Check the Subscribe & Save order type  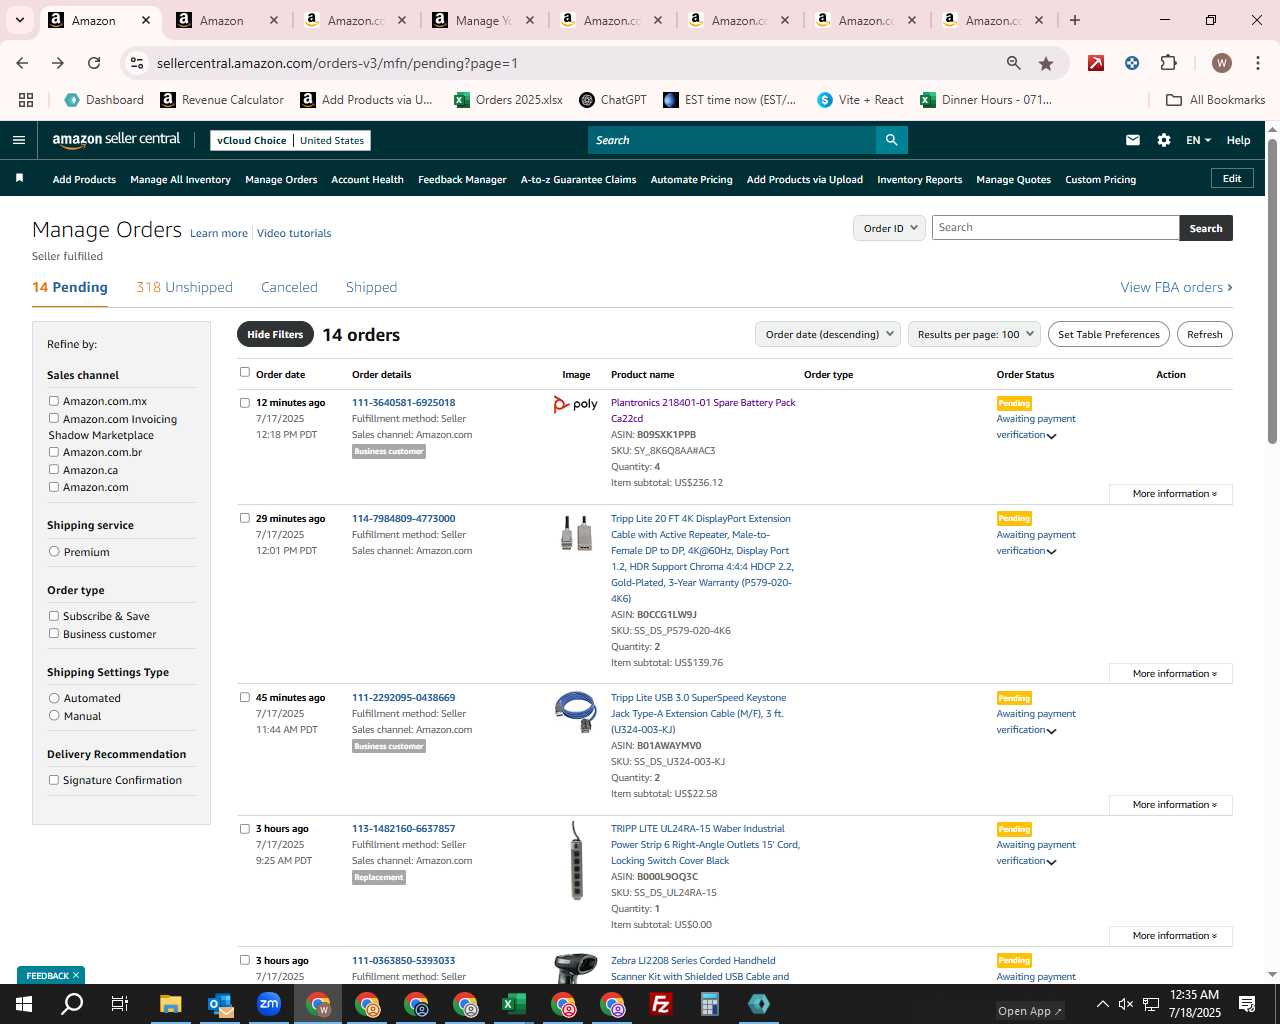point(54,616)
